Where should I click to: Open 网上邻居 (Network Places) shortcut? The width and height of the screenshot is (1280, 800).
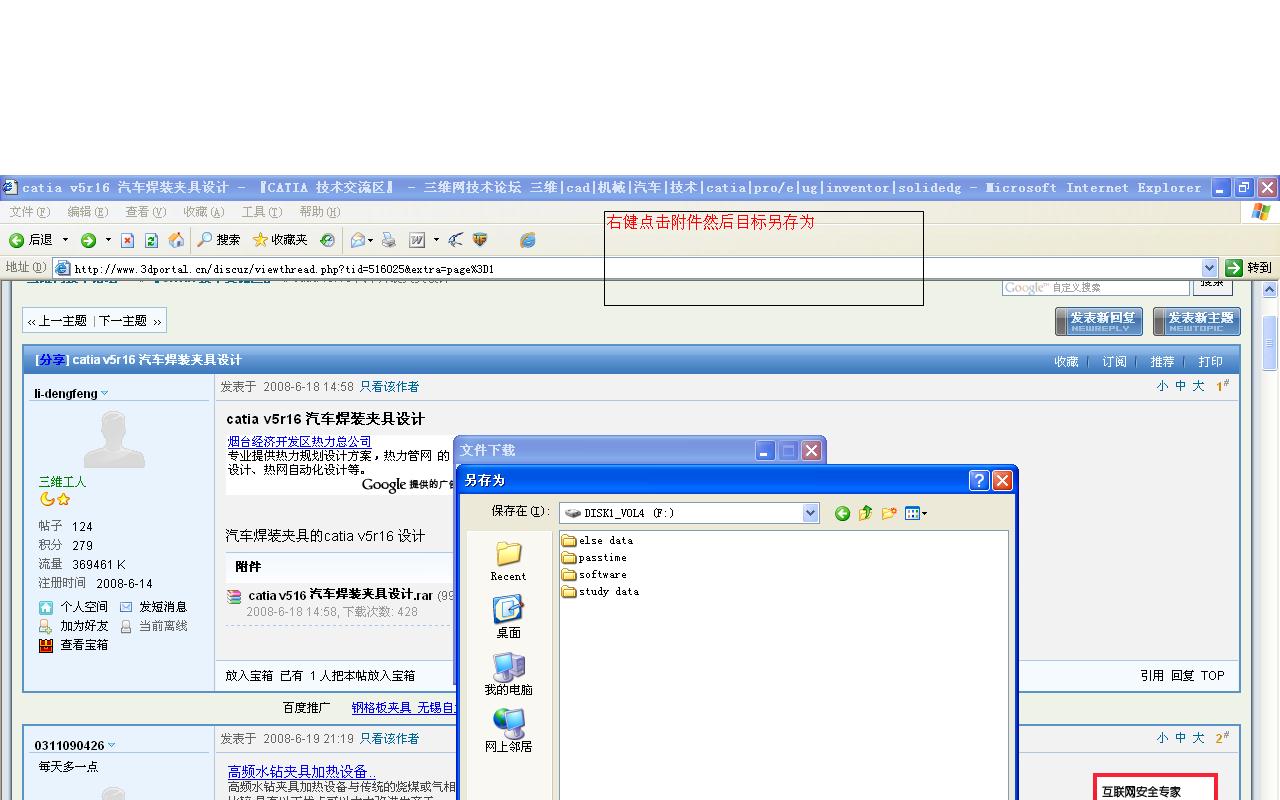[x=508, y=731]
